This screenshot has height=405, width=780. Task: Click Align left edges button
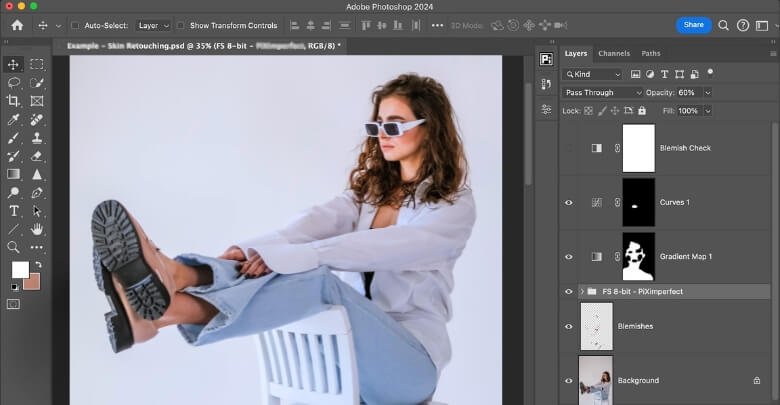(x=294, y=25)
